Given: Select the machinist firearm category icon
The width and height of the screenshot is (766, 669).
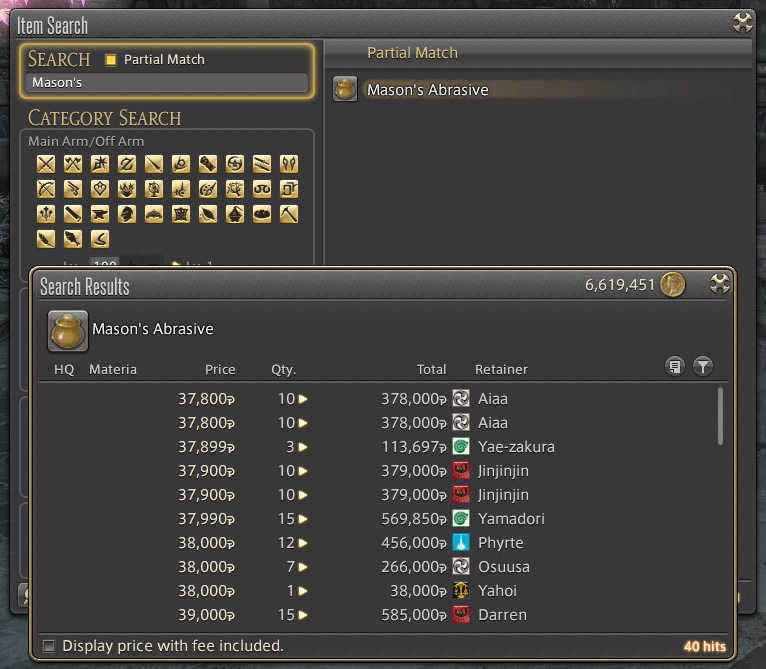Looking at the screenshot, I should point(73,189).
